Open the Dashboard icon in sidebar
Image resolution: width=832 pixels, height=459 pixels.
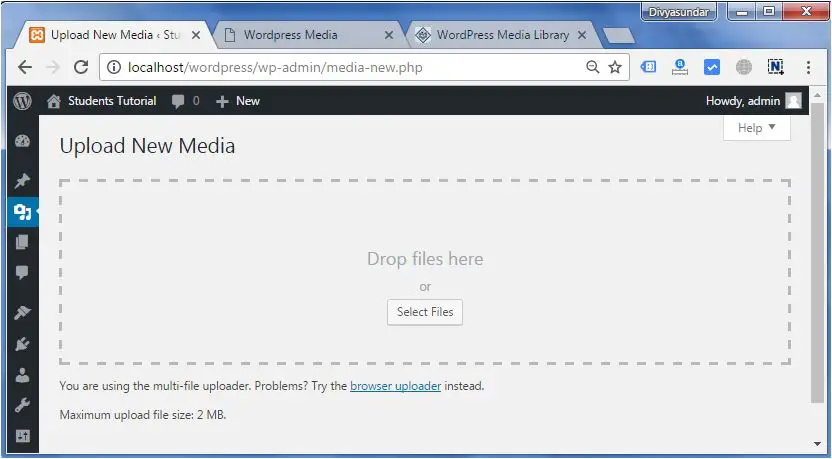pos(22,141)
